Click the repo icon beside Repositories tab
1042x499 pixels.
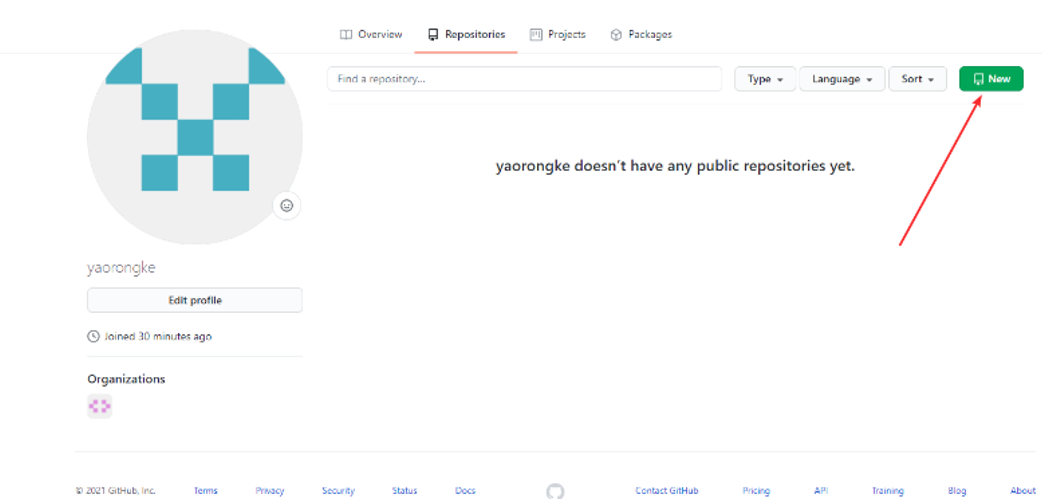(x=433, y=35)
